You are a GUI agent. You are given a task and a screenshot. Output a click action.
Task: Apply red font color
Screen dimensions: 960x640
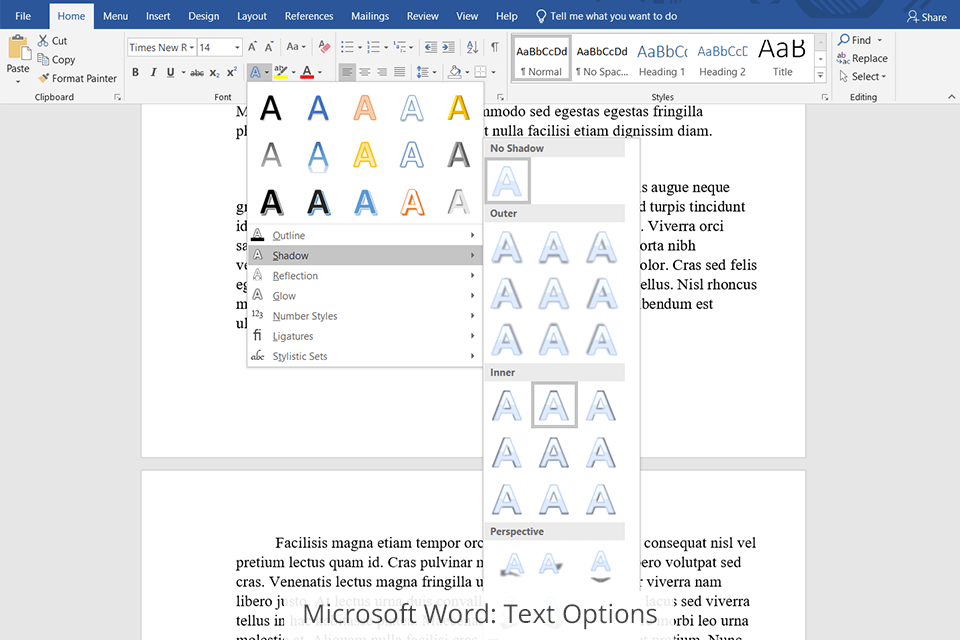tap(307, 72)
